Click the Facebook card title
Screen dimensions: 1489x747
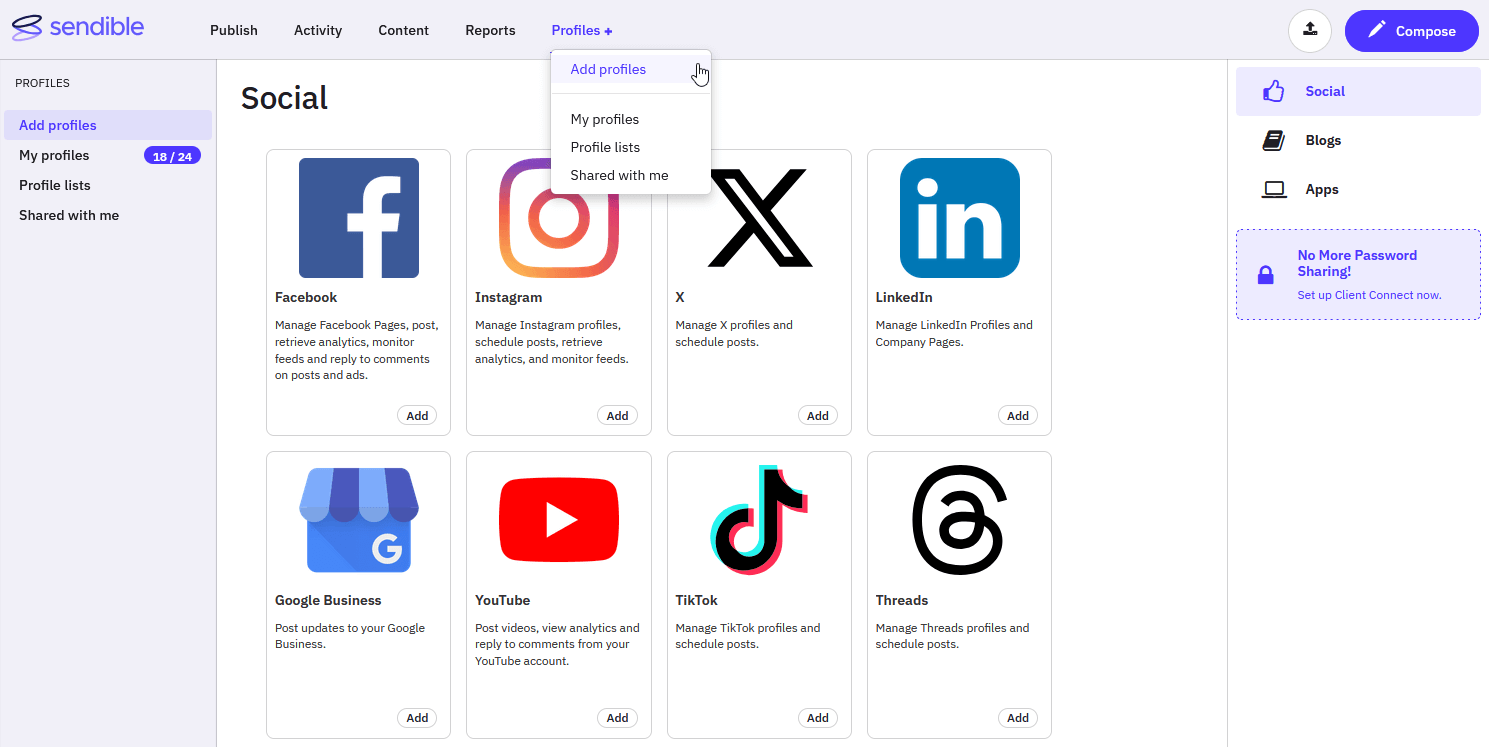tap(306, 297)
